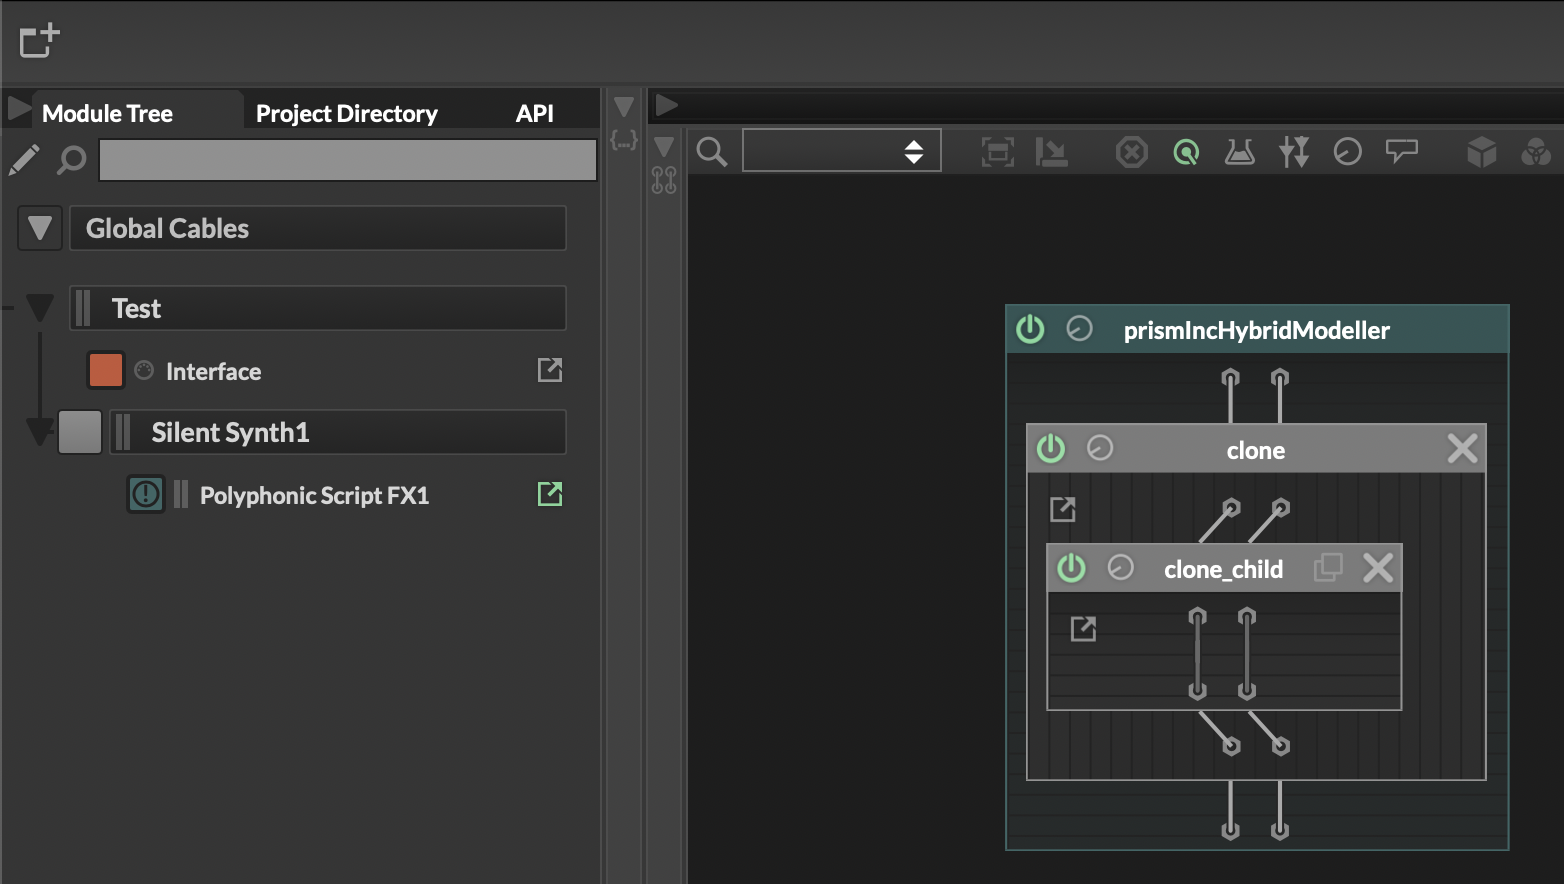The height and width of the screenshot is (884, 1564).
Task: Click the cube toolbar icon
Action: 1482,152
